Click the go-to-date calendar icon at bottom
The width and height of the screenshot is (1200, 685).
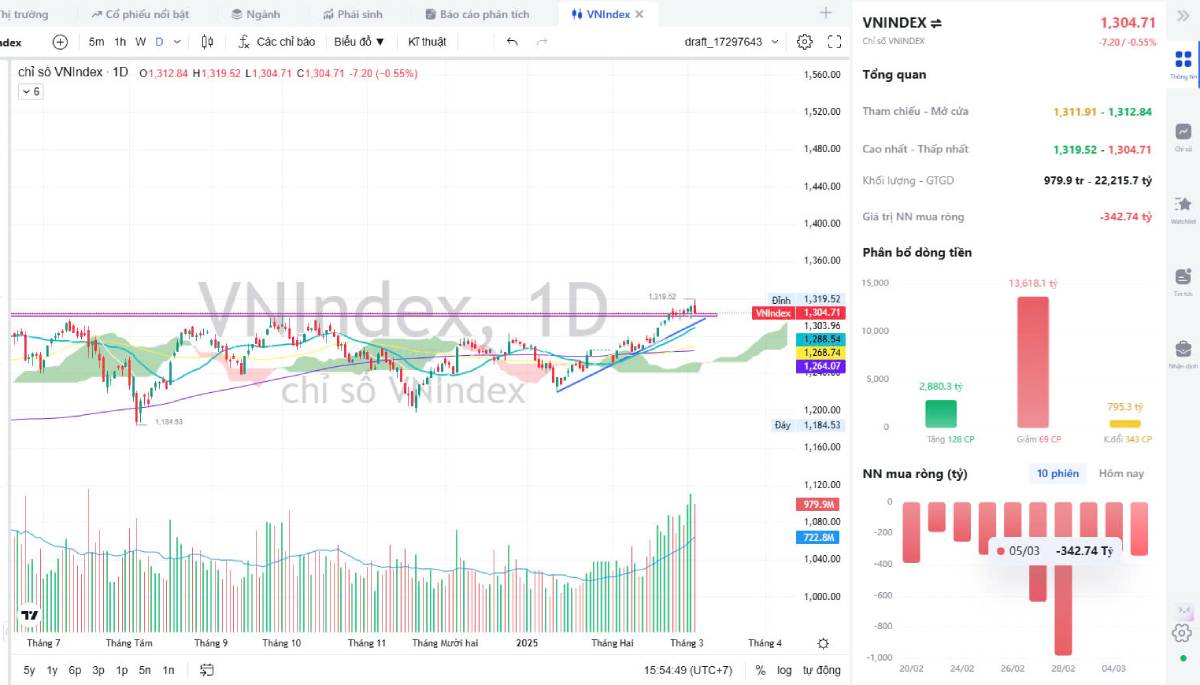tap(207, 670)
